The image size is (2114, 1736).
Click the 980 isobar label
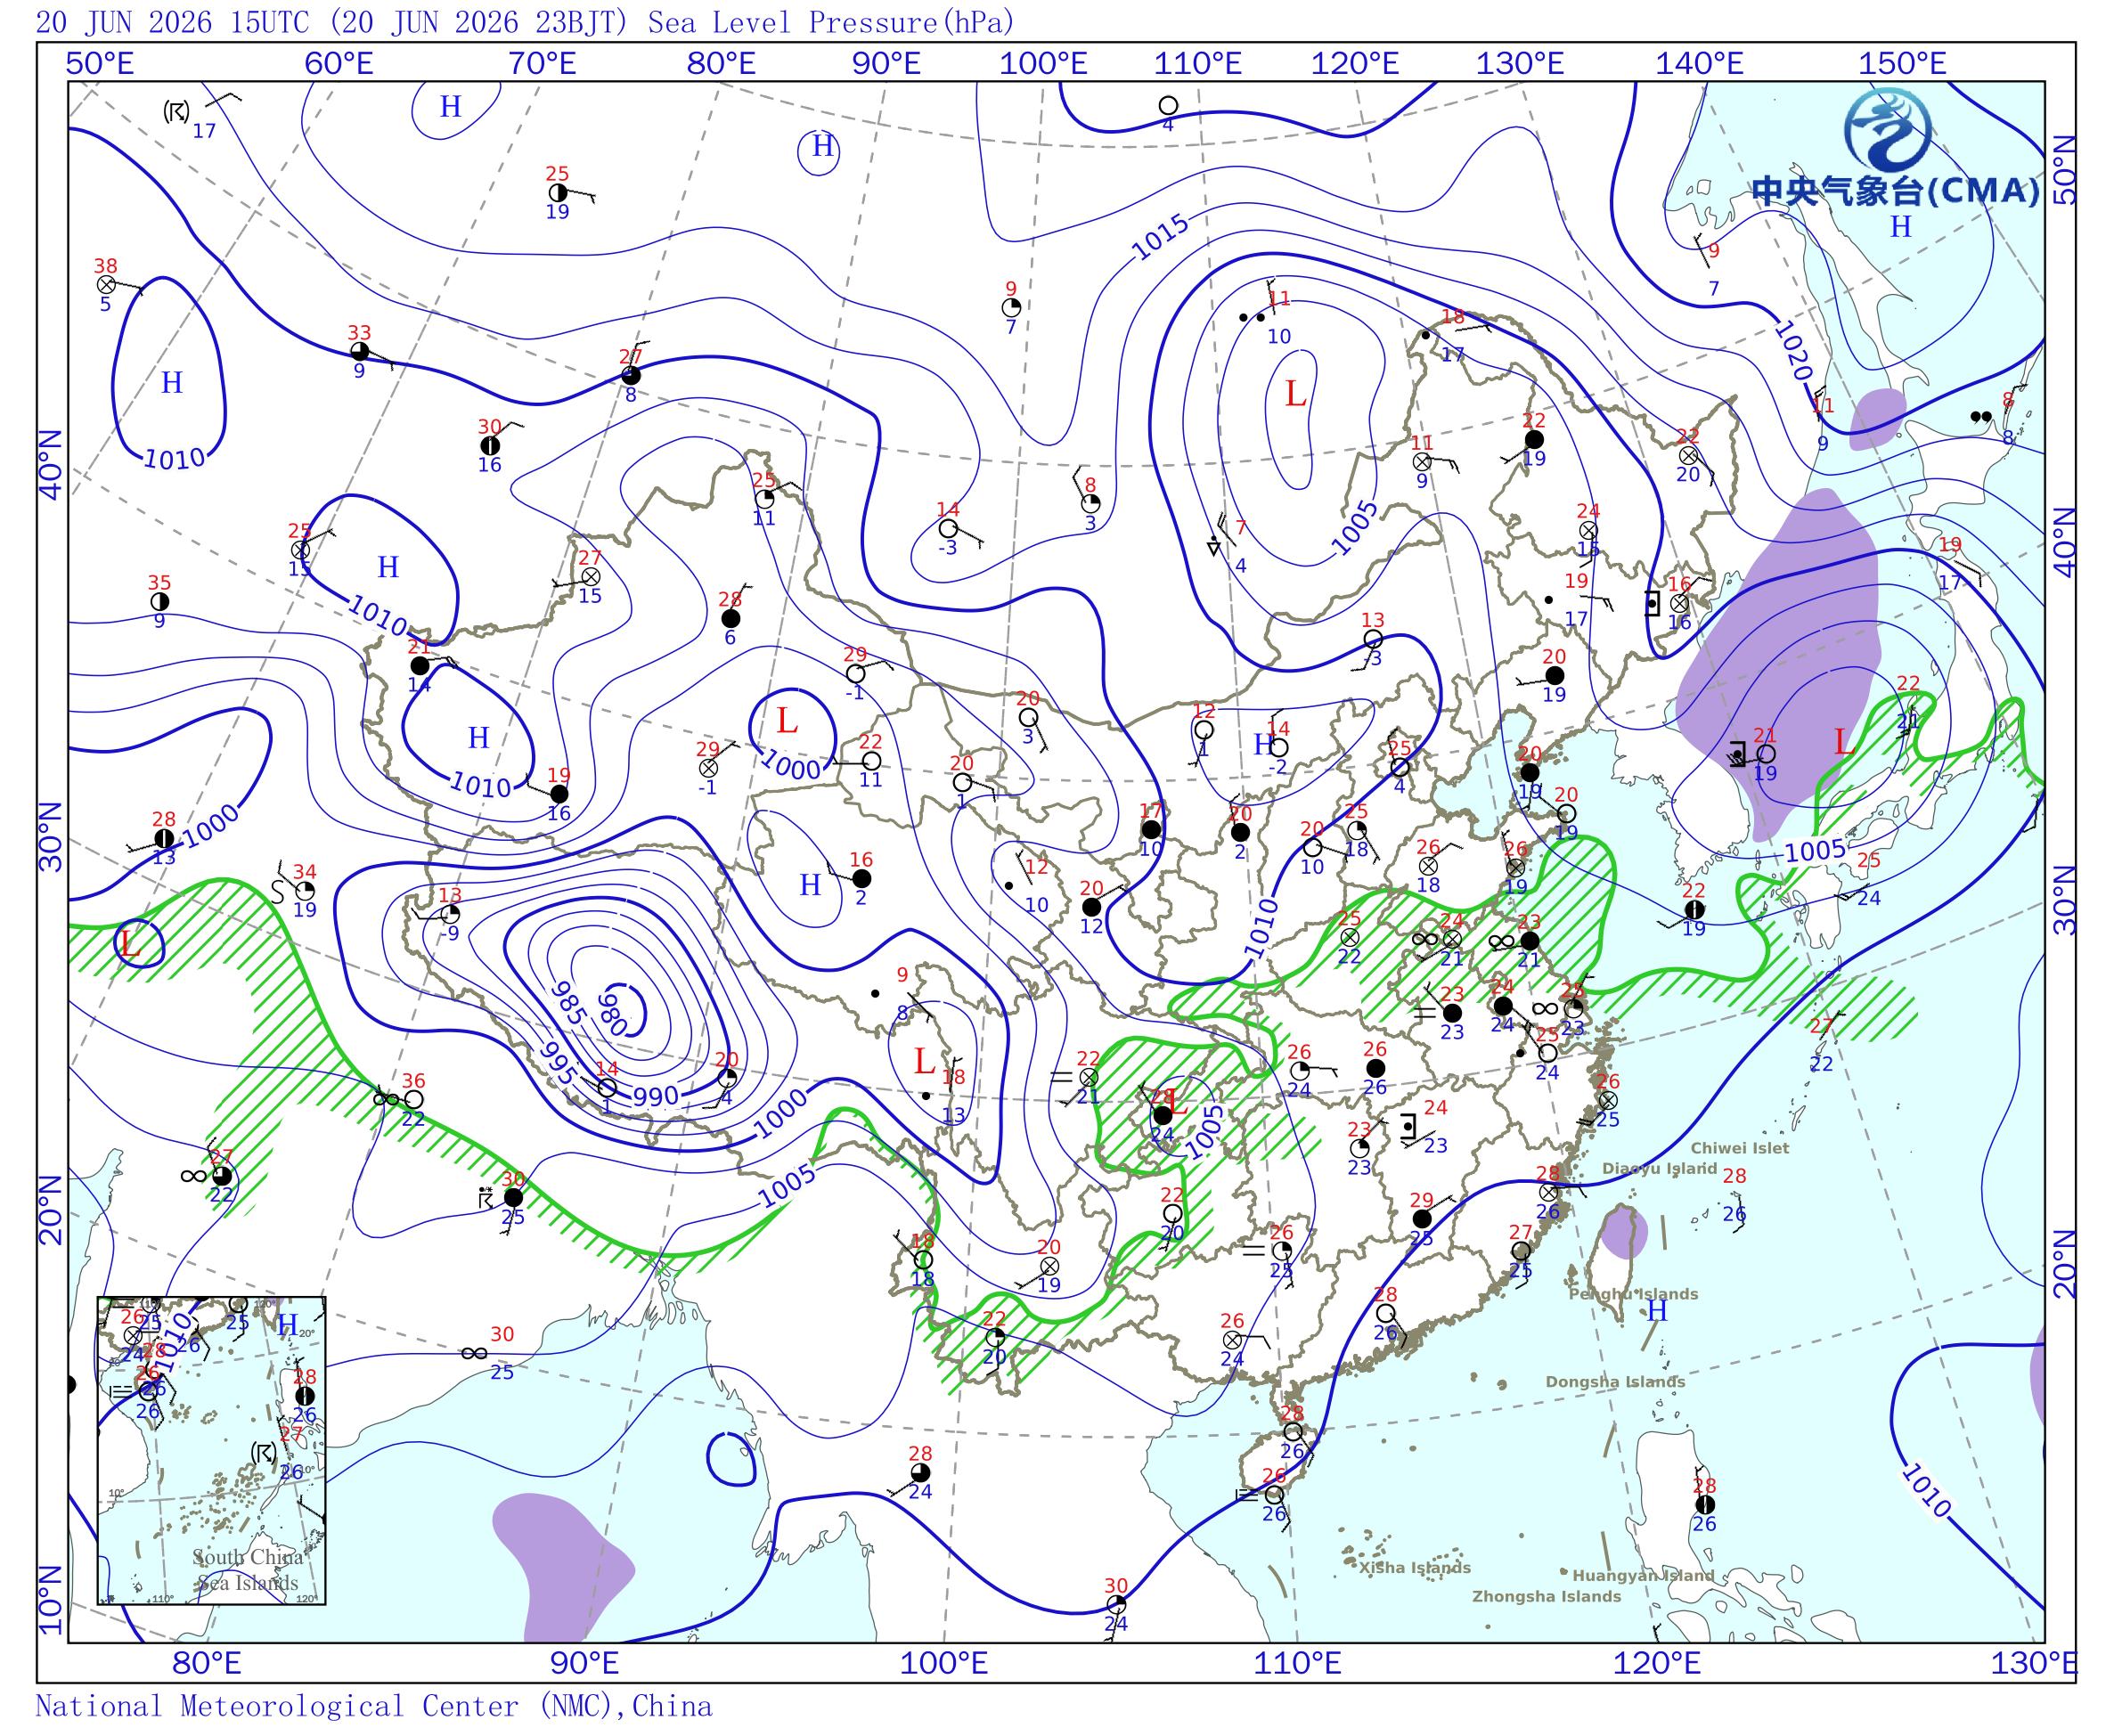(x=612, y=1015)
